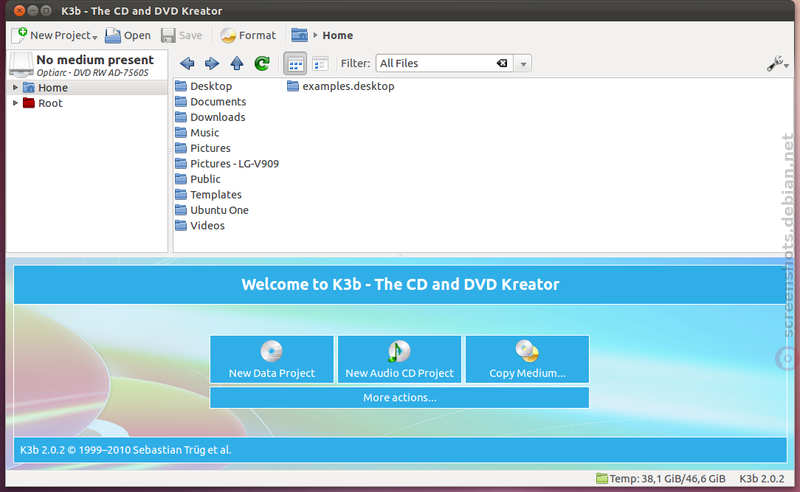The height and width of the screenshot is (492, 800).
Task: Start a New Data Project
Action: click(x=272, y=359)
